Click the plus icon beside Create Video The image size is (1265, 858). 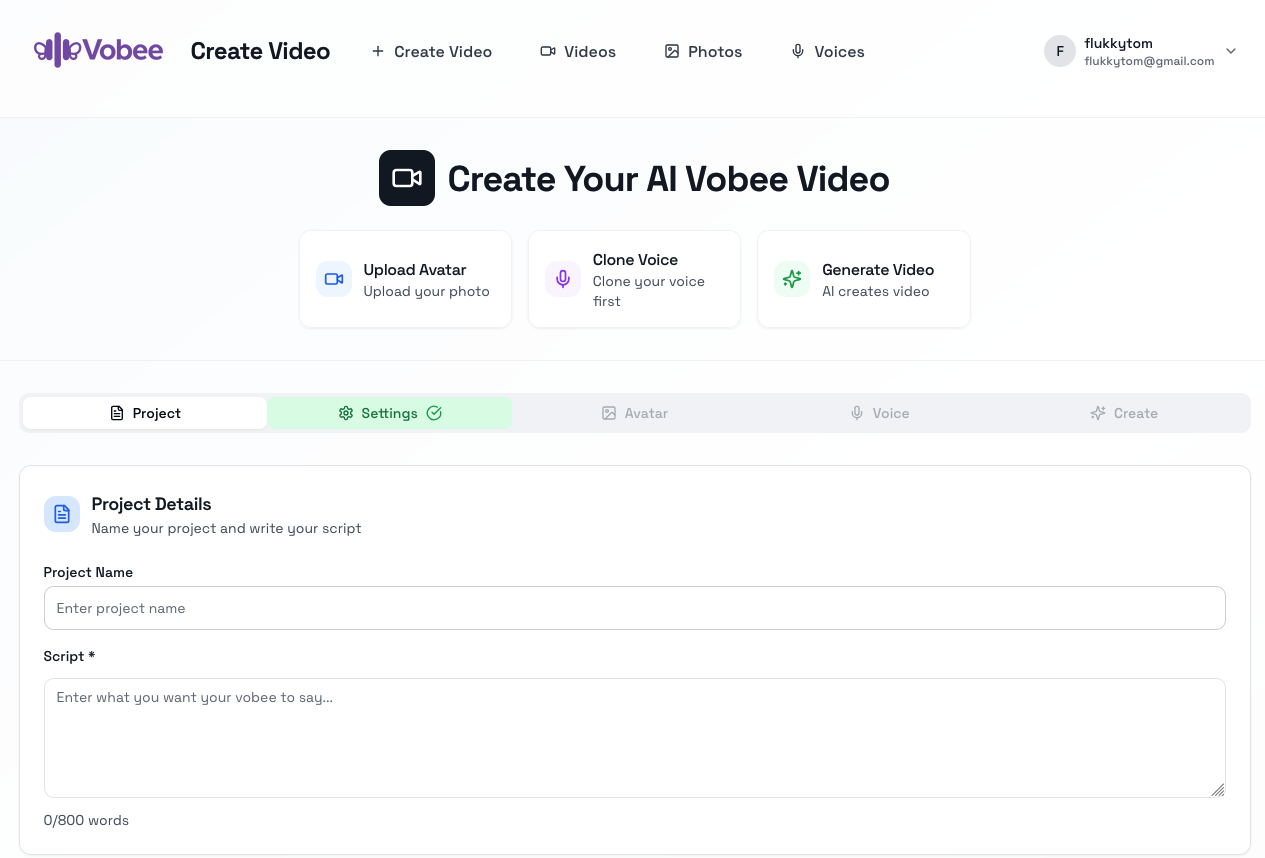pyautogui.click(x=378, y=51)
